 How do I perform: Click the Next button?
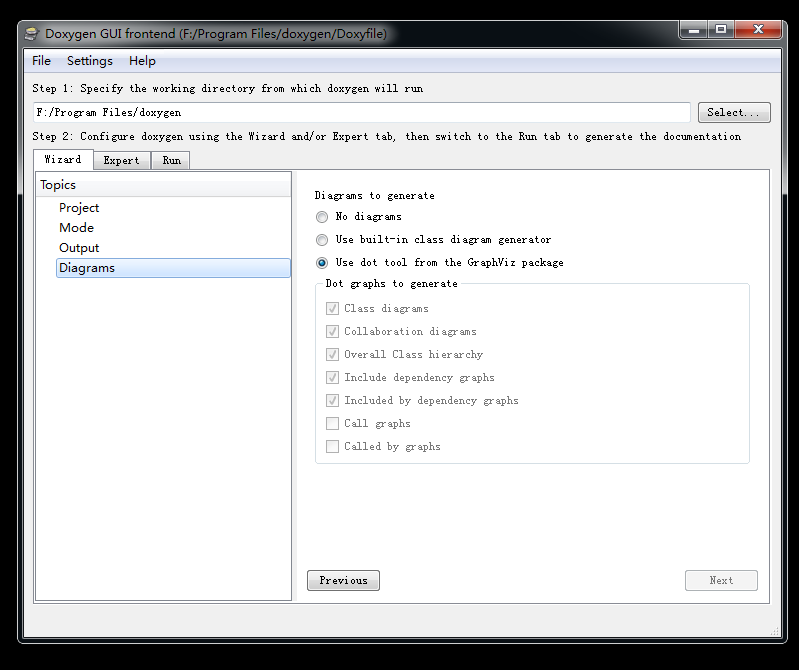coord(721,580)
